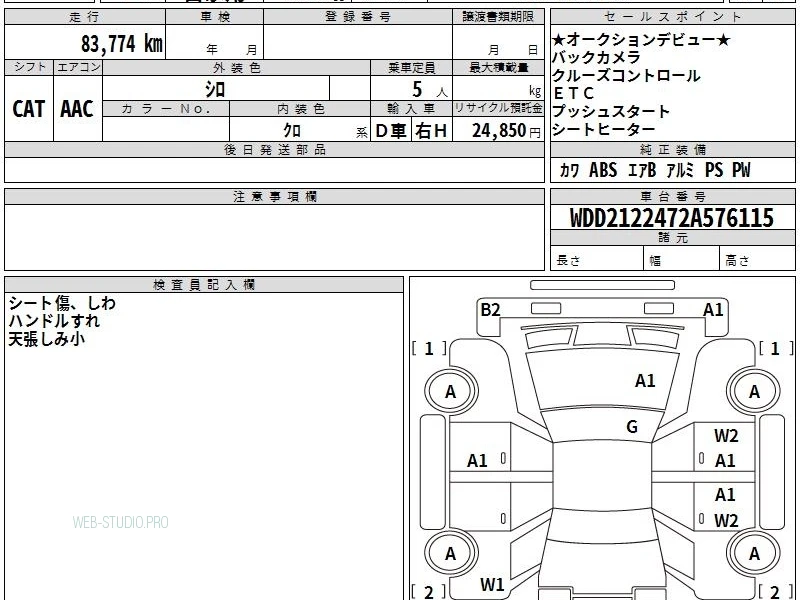Select the シートヒーター sales point
Screen dimensions: 800x600
point(604,130)
